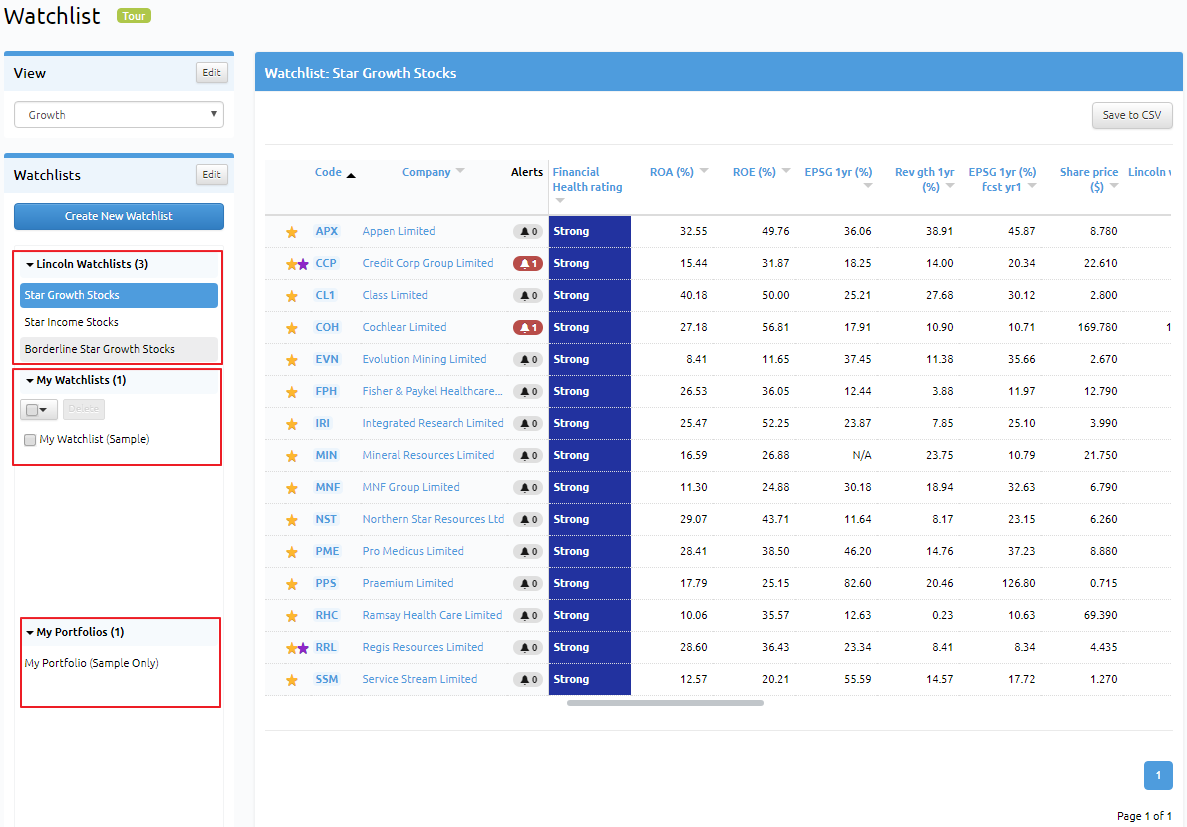Screen dimensions: 1187x827
Task: Start the Tour badge
Action: 134,16
